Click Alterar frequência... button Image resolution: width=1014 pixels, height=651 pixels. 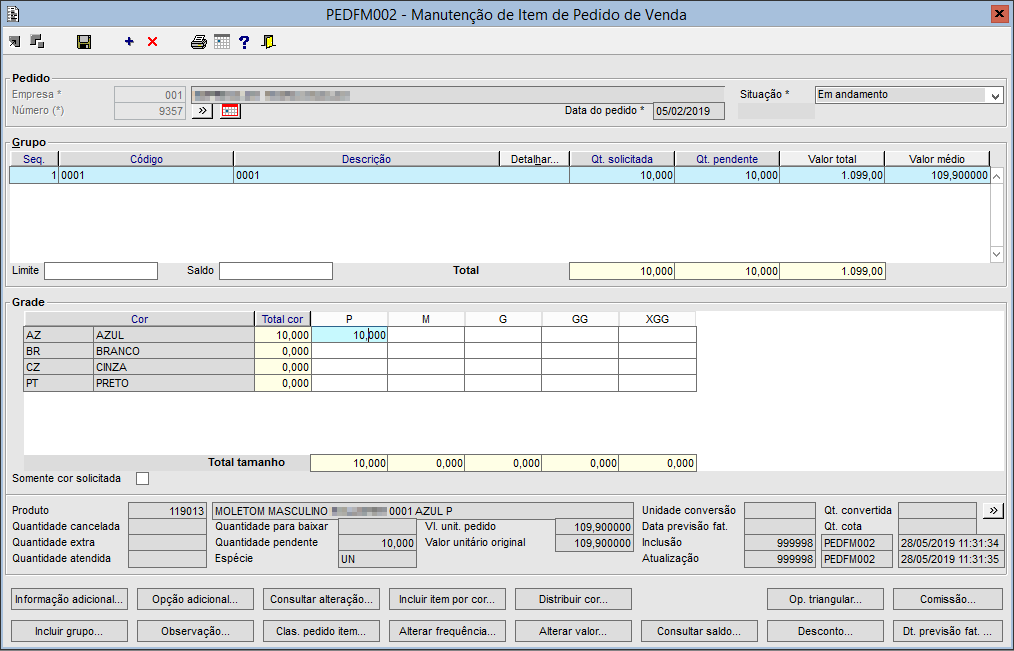pyautogui.click(x=447, y=631)
